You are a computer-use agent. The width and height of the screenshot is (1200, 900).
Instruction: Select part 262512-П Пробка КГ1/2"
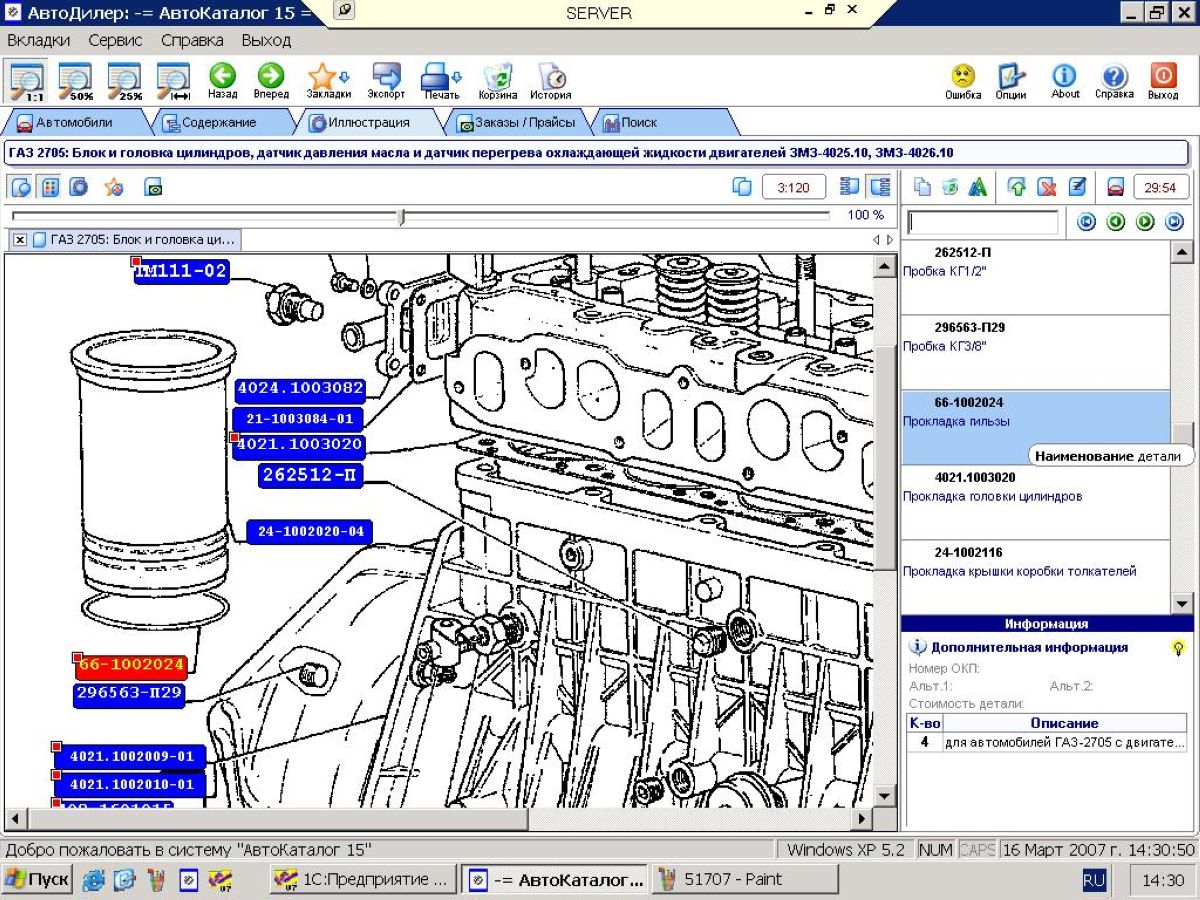(1035, 277)
